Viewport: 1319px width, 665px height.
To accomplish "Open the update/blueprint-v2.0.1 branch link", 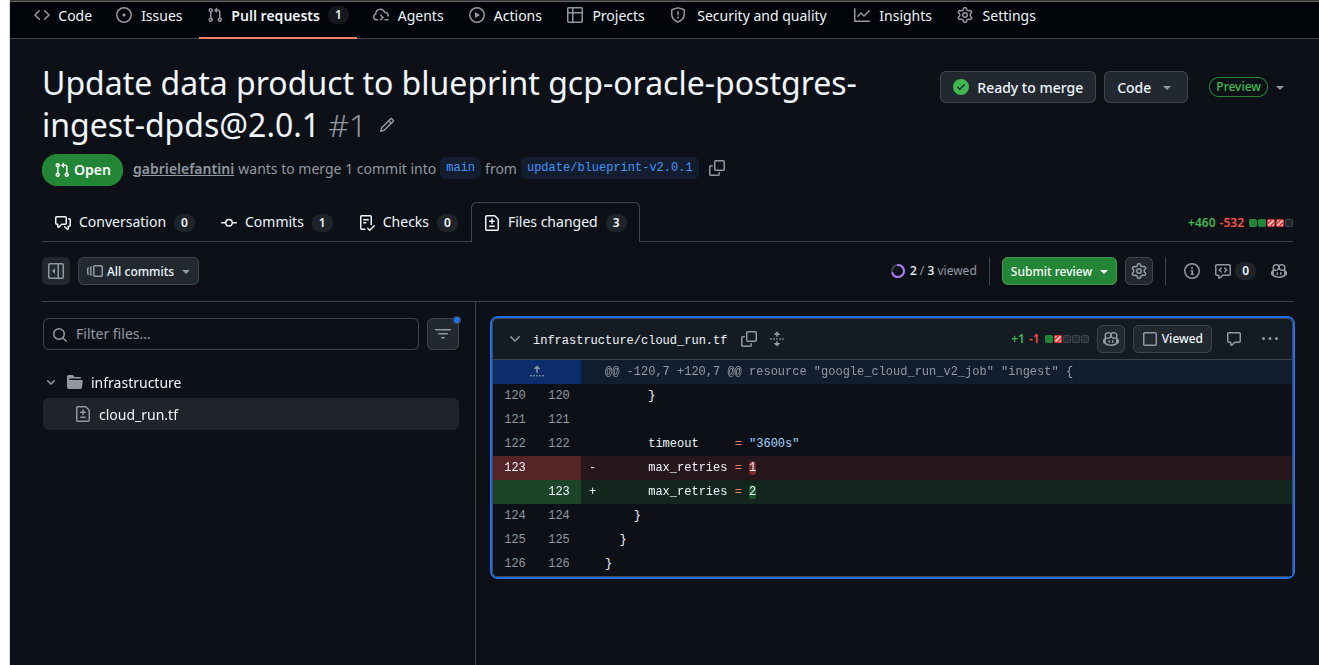I will (610, 168).
